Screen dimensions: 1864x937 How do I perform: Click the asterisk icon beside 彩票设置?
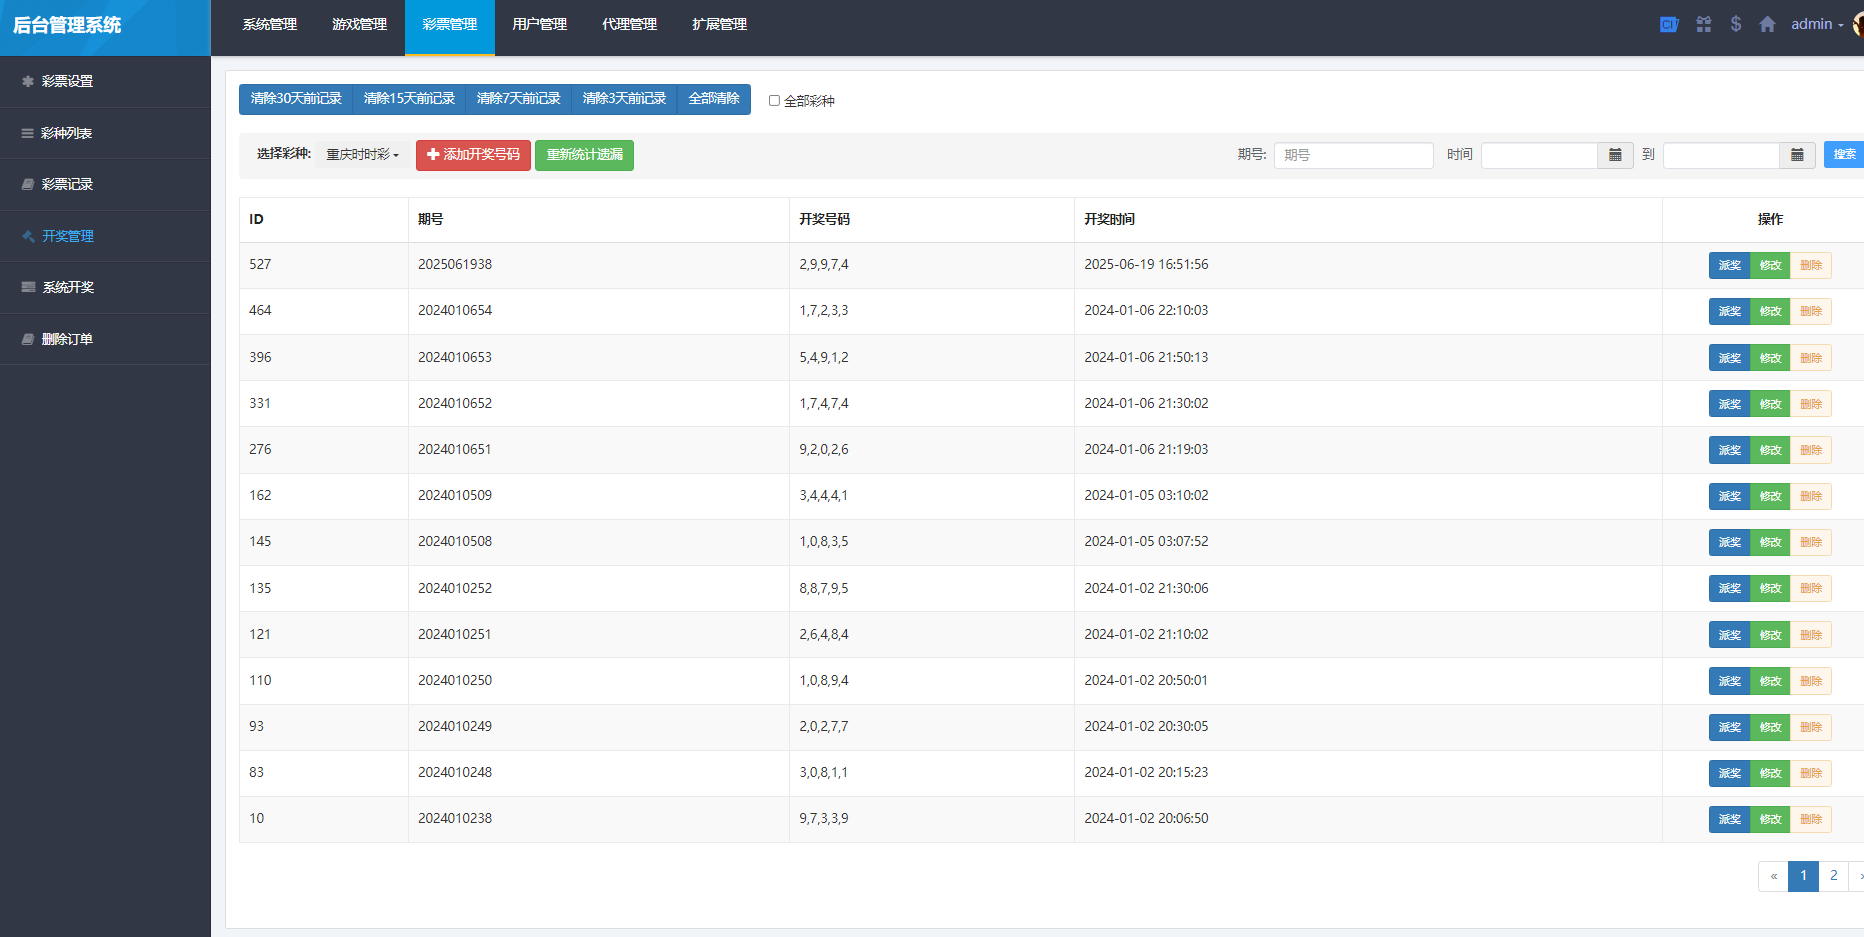[x=28, y=81]
